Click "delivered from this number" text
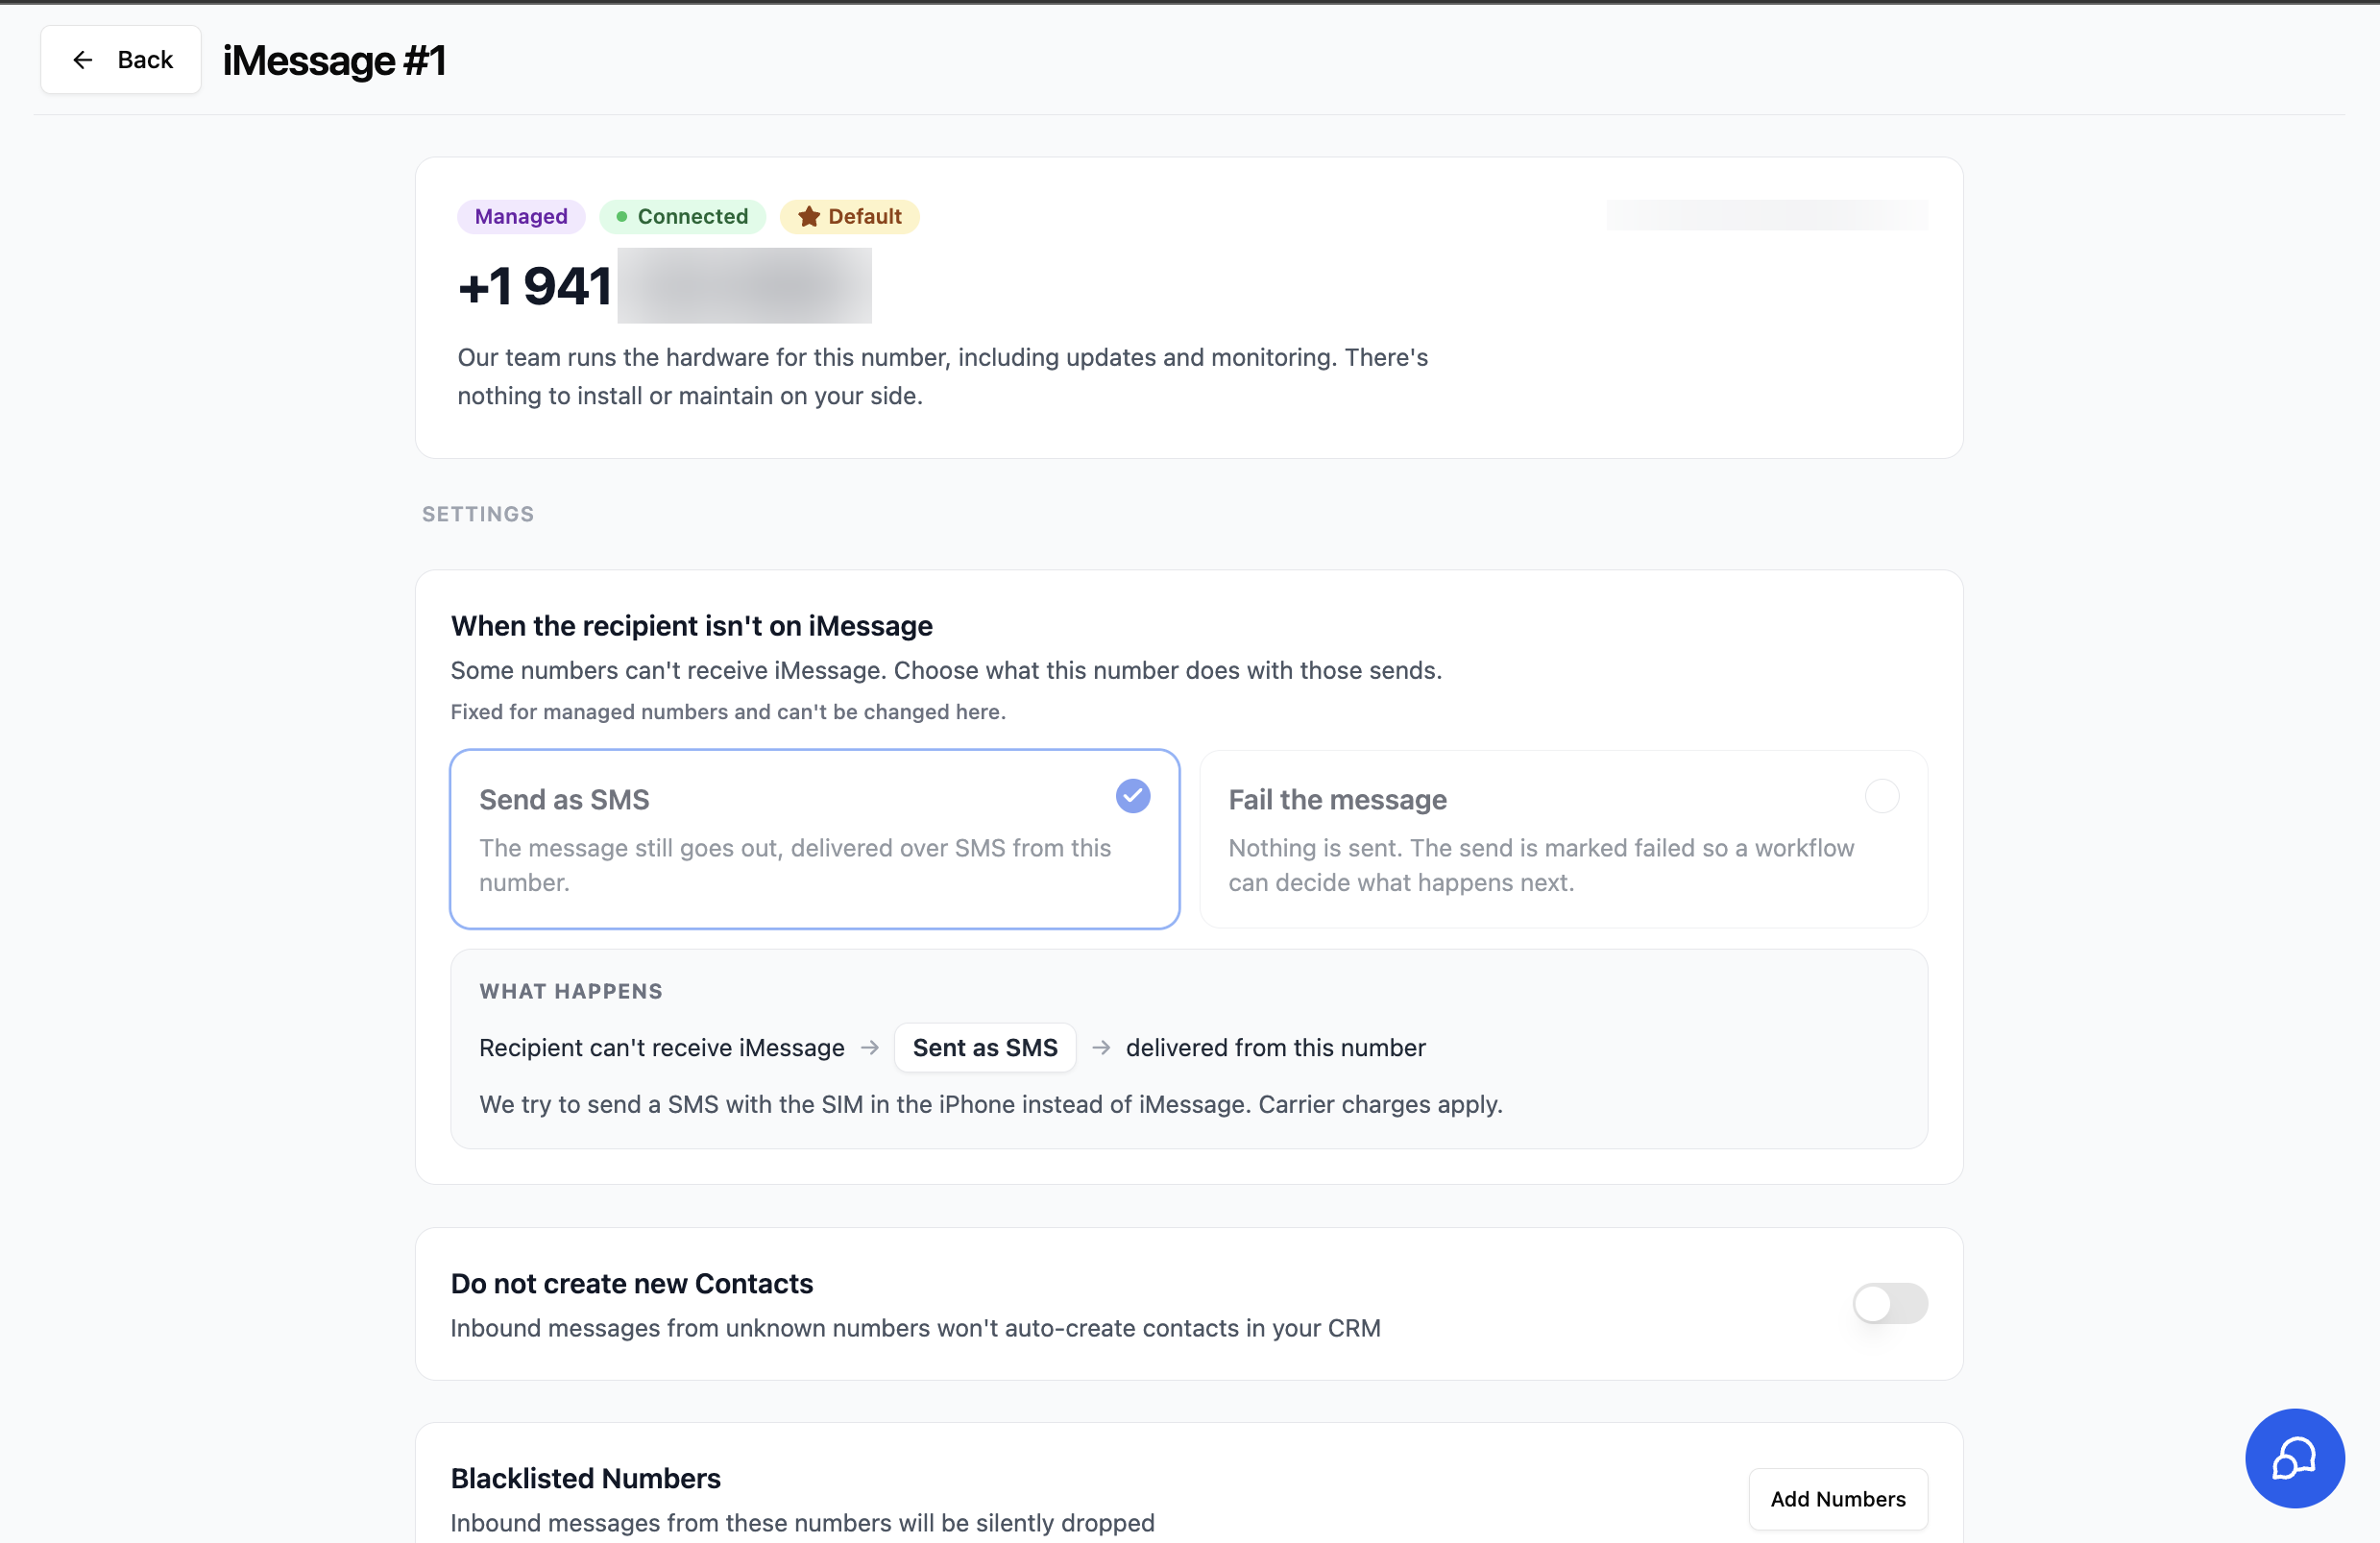This screenshot has height=1543, width=2380. [x=1275, y=1047]
